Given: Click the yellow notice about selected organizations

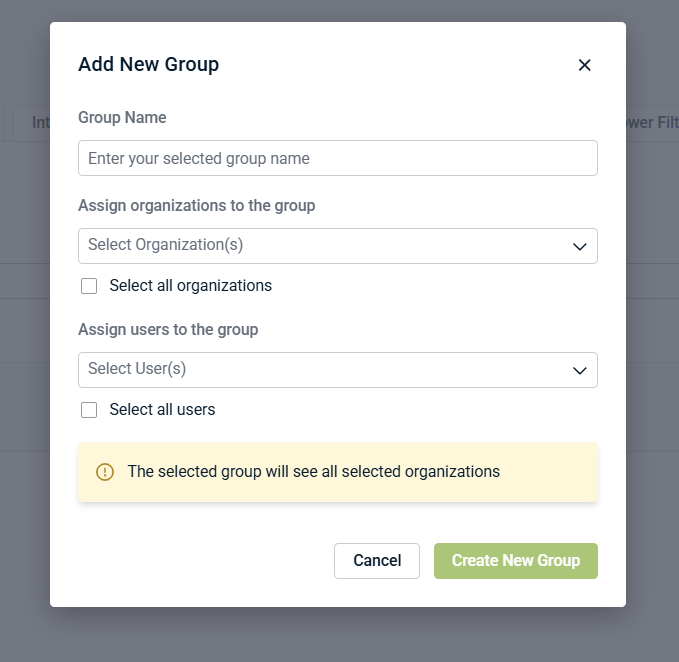Looking at the screenshot, I should click(x=338, y=472).
